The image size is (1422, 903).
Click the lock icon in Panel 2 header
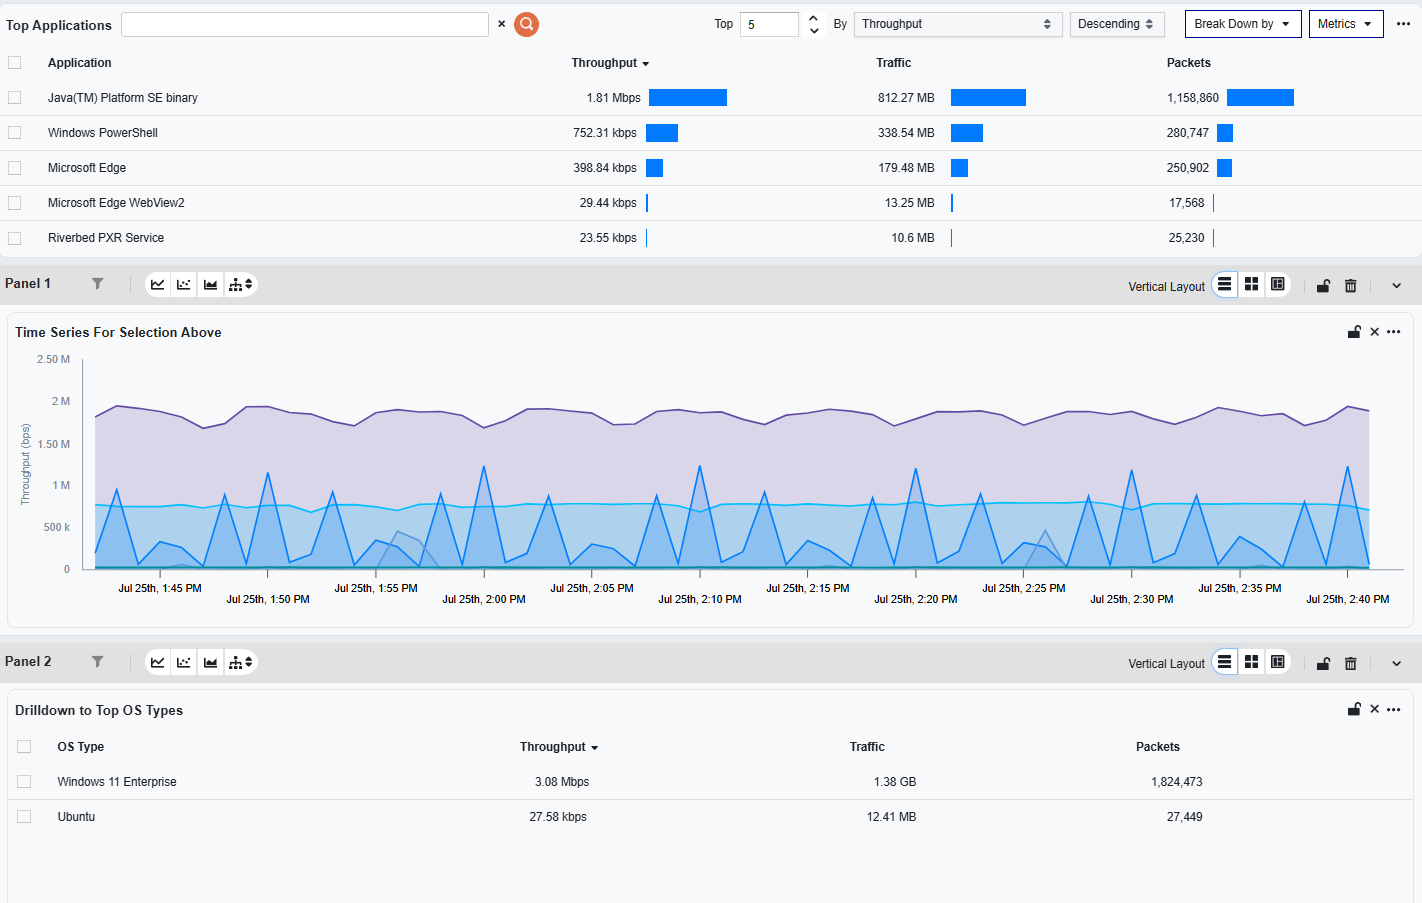tap(1323, 664)
